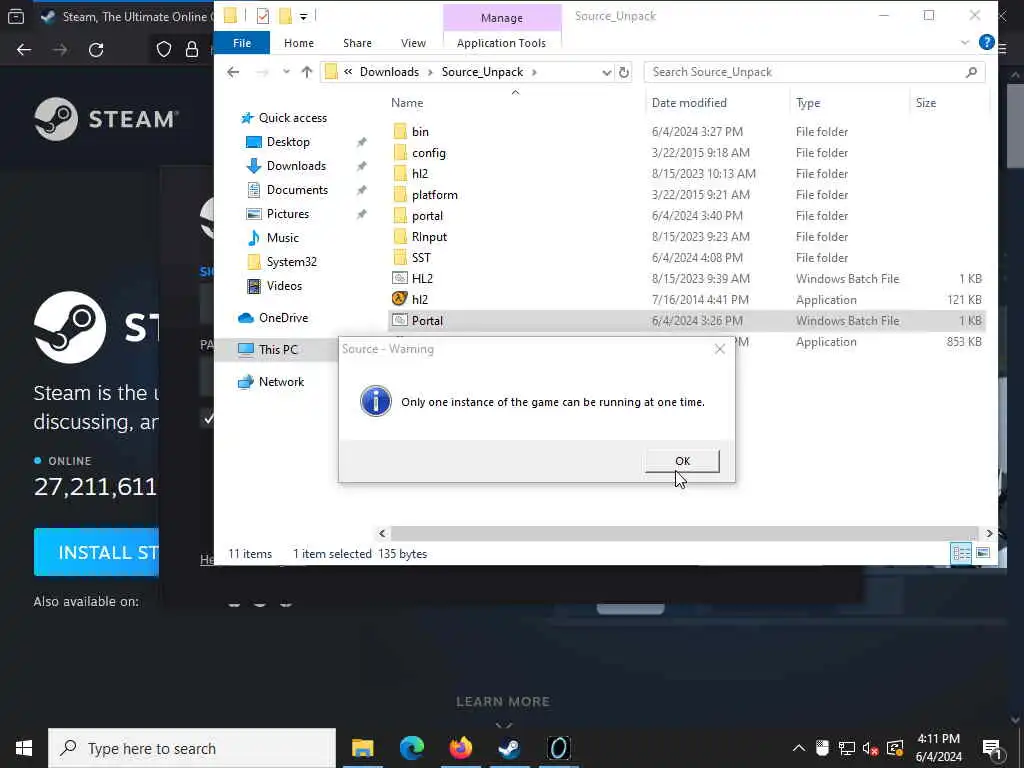Open File Explorer from the taskbar
Viewport: 1024px width, 768px height.
[362, 748]
